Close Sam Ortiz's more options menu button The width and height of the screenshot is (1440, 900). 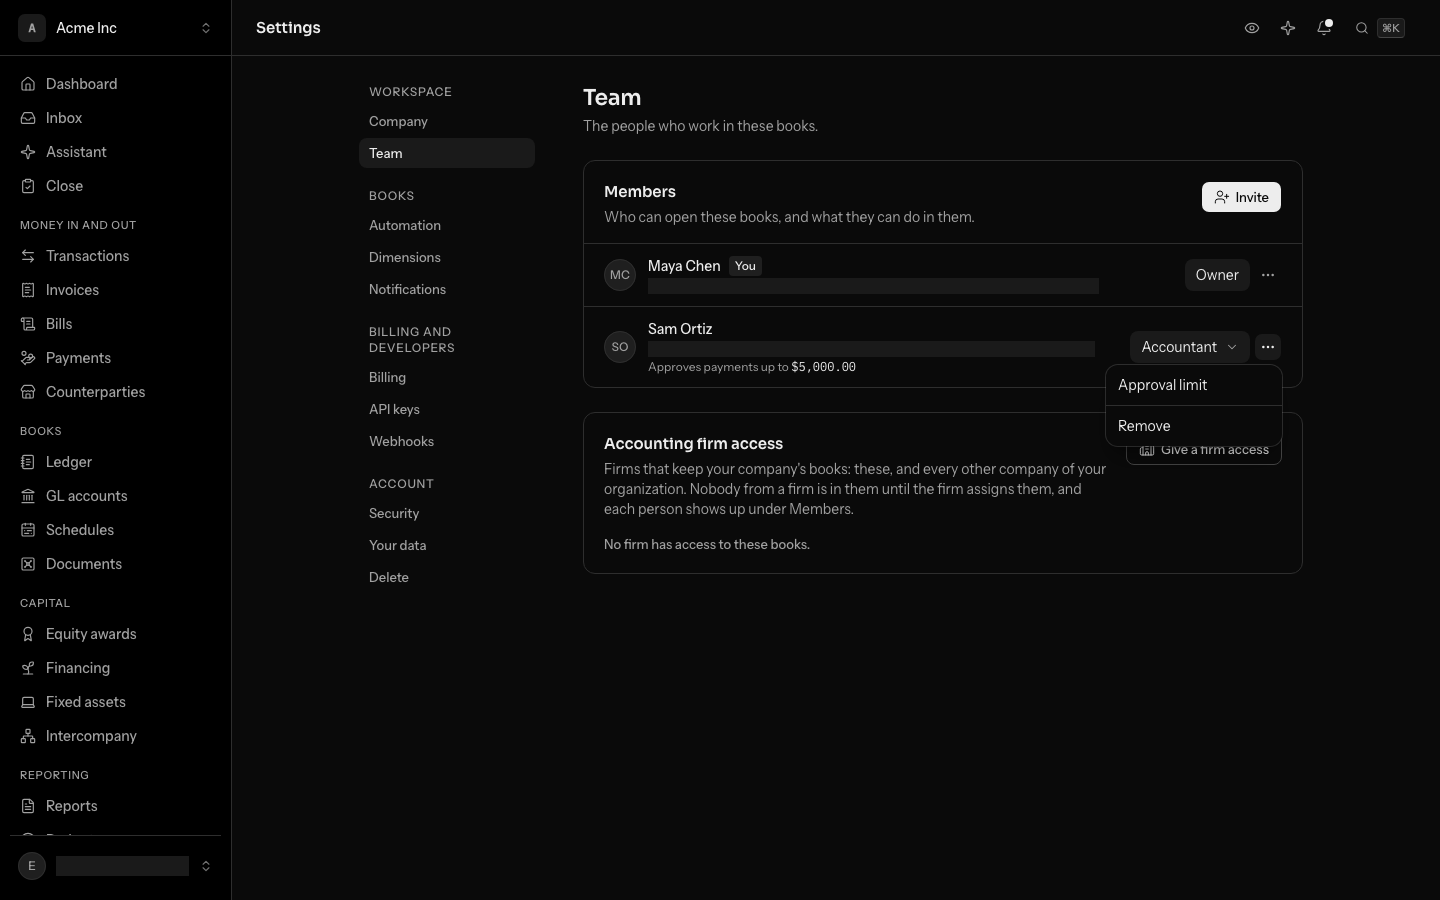[1268, 347]
